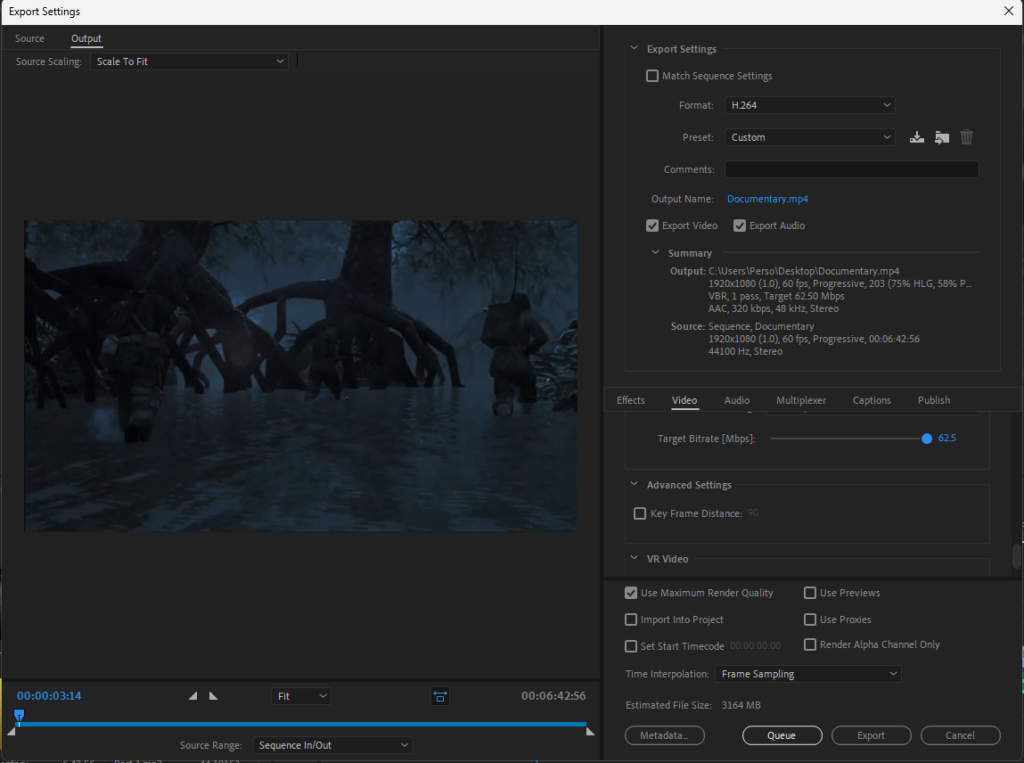Screen dimensions: 1024x763
Task: Open the Source Range dropdown
Action: tap(332, 745)
